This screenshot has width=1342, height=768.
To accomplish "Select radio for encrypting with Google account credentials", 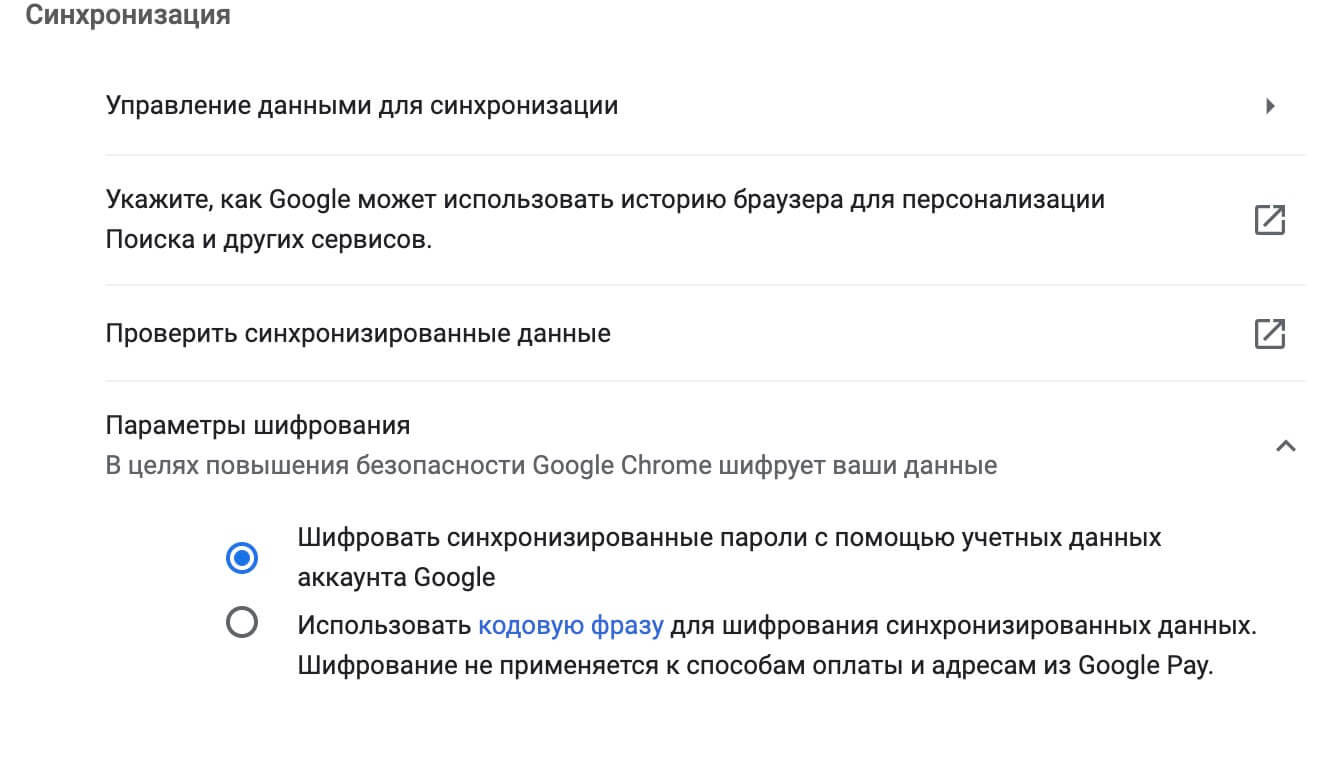I will 241,558.
